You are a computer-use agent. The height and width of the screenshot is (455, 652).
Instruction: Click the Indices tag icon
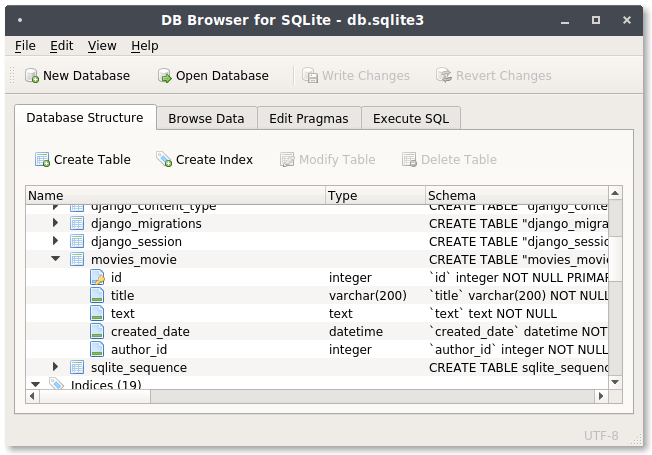click(x=56, y=384)
